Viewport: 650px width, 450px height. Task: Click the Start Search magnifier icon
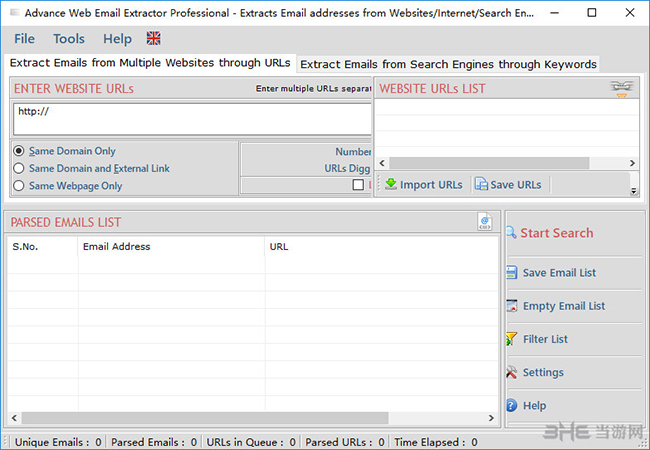(x=511, y=232)
